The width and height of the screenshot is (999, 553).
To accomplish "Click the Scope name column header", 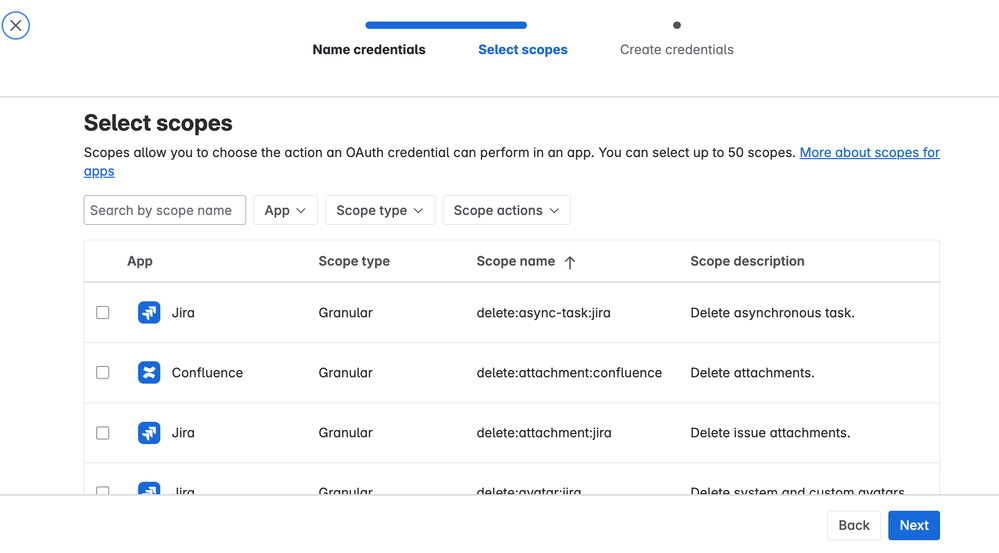I will click(516, 261).
